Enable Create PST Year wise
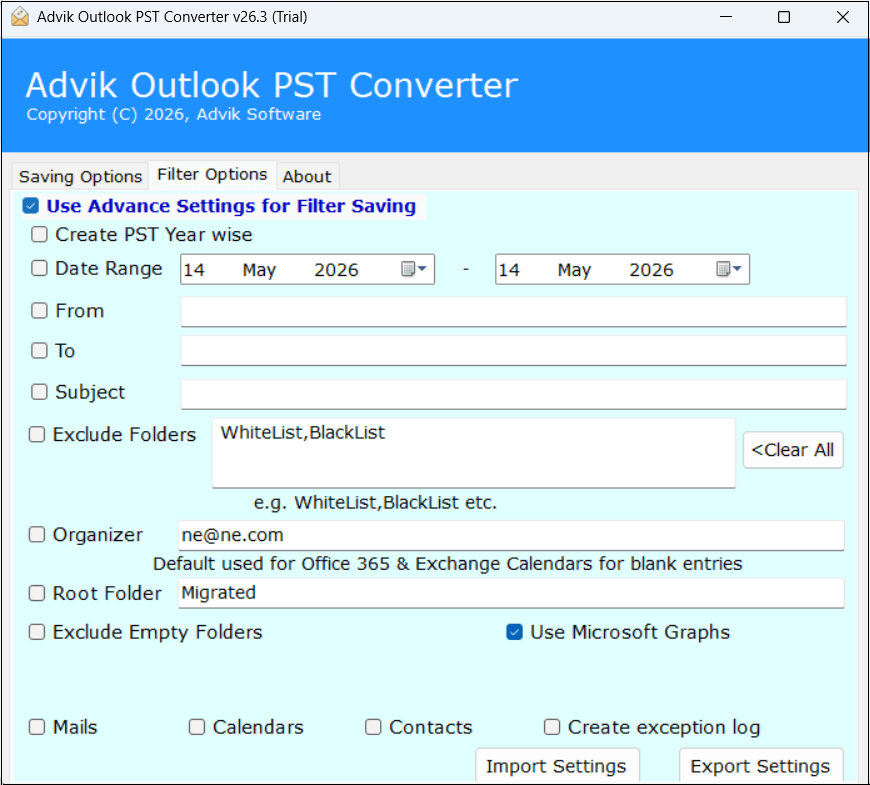Viewport: 870px width, 785px height. tap(39, 234)
